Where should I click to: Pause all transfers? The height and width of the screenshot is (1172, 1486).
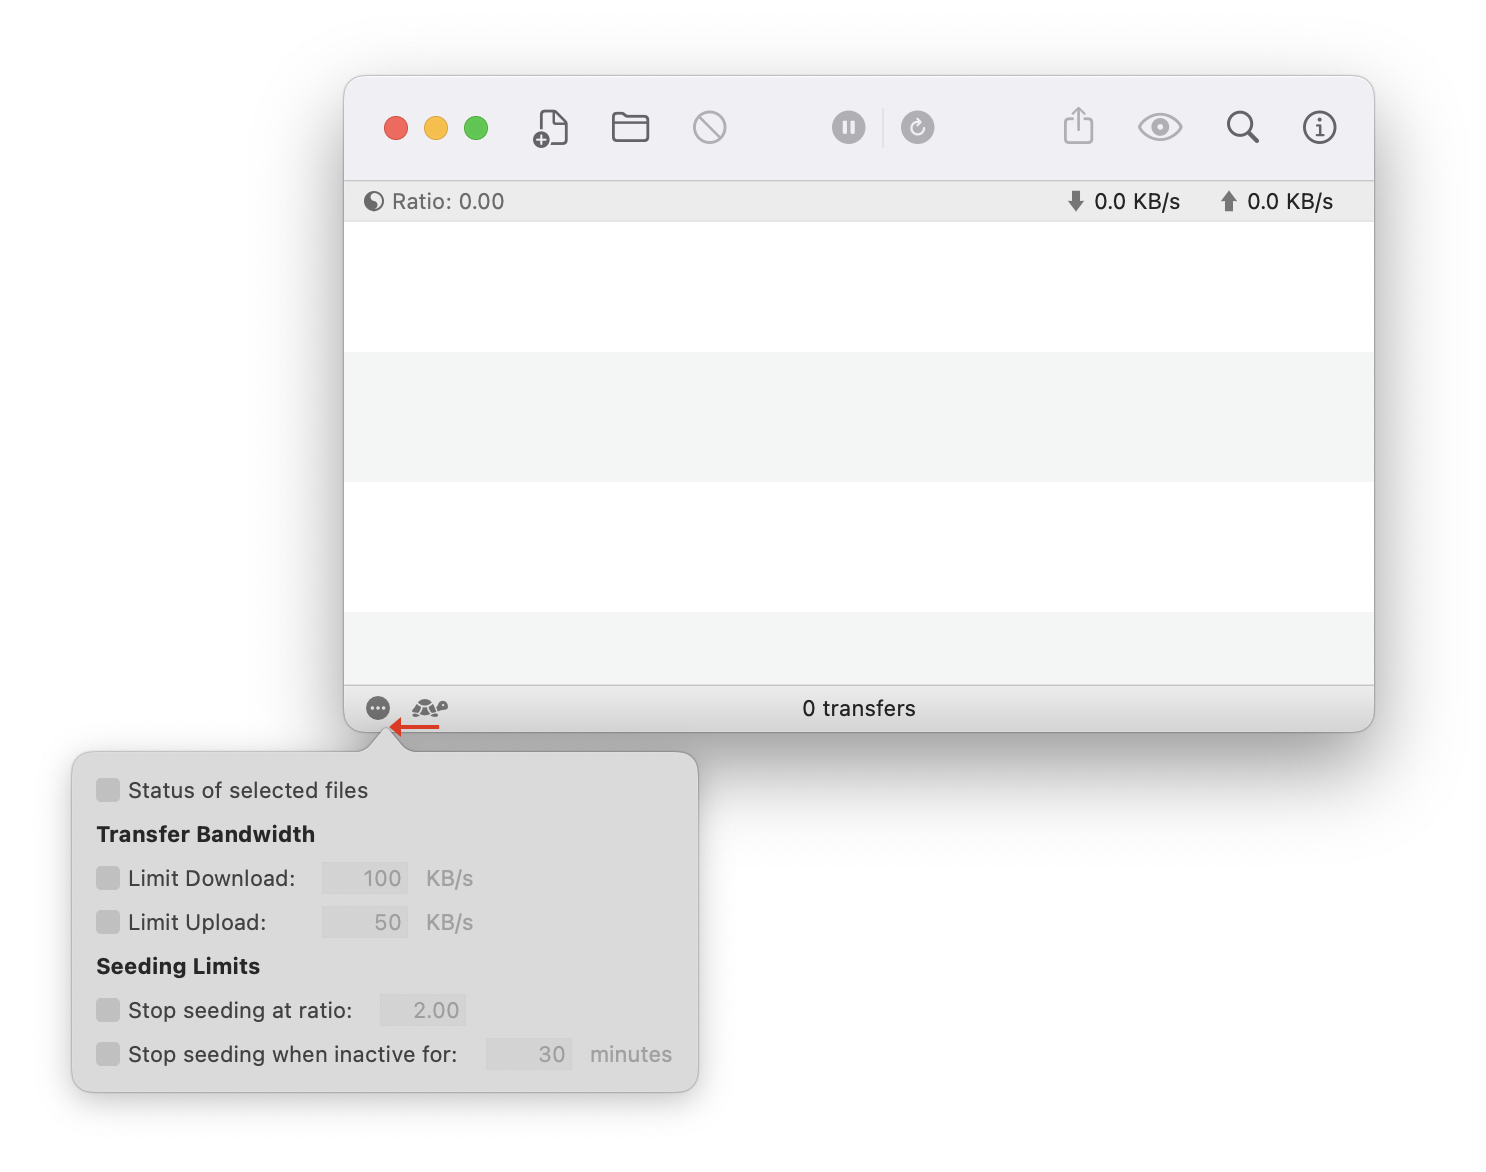click(x=848, y=127)
